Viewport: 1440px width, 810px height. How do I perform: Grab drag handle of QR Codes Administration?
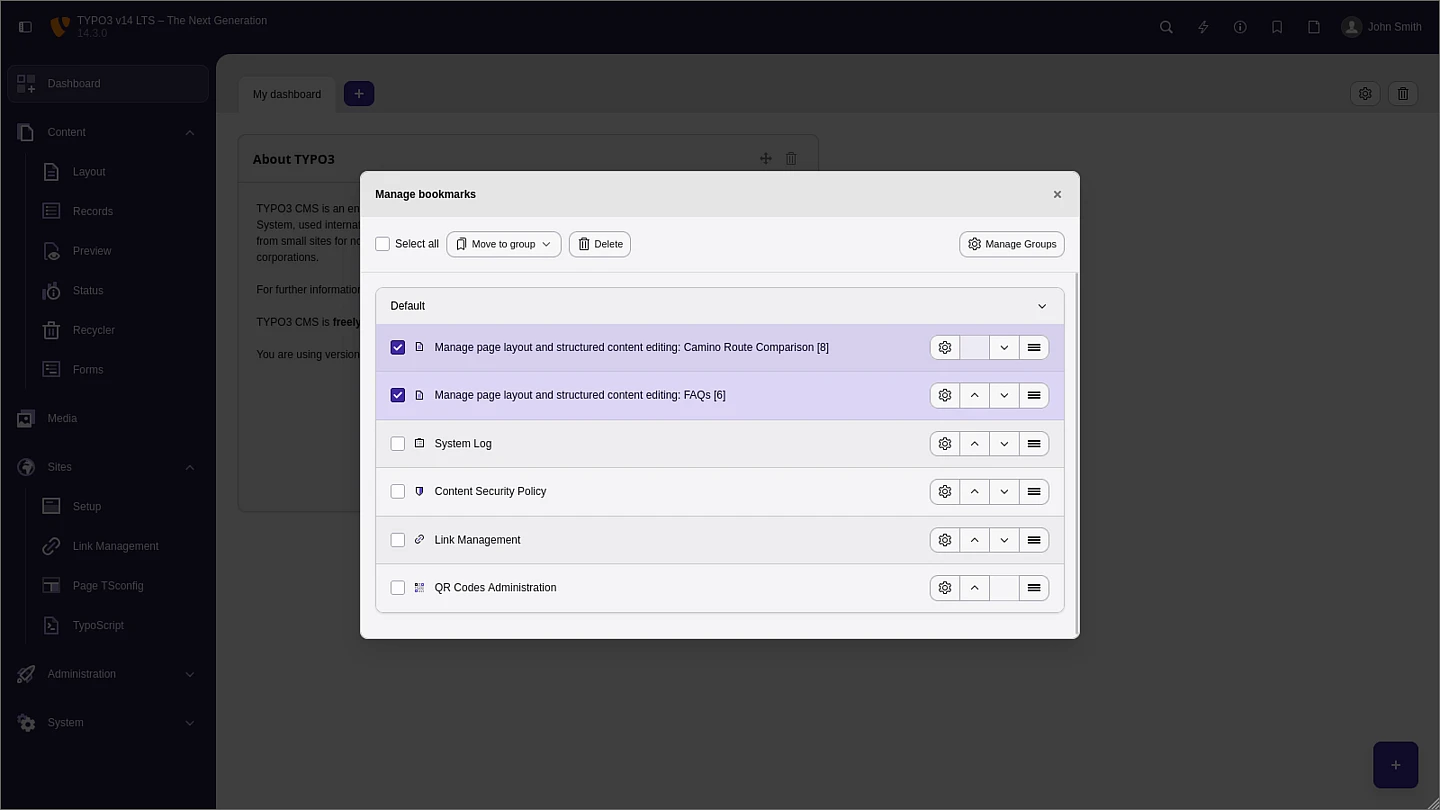(1034, 588)
